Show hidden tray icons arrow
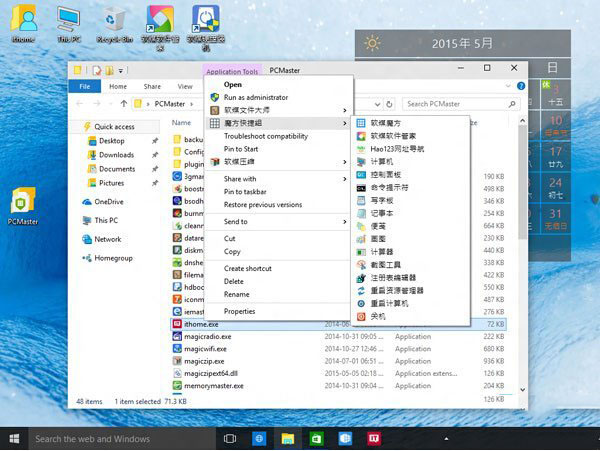The width and height of the screenshot is (600, 451). coord(446,439)
